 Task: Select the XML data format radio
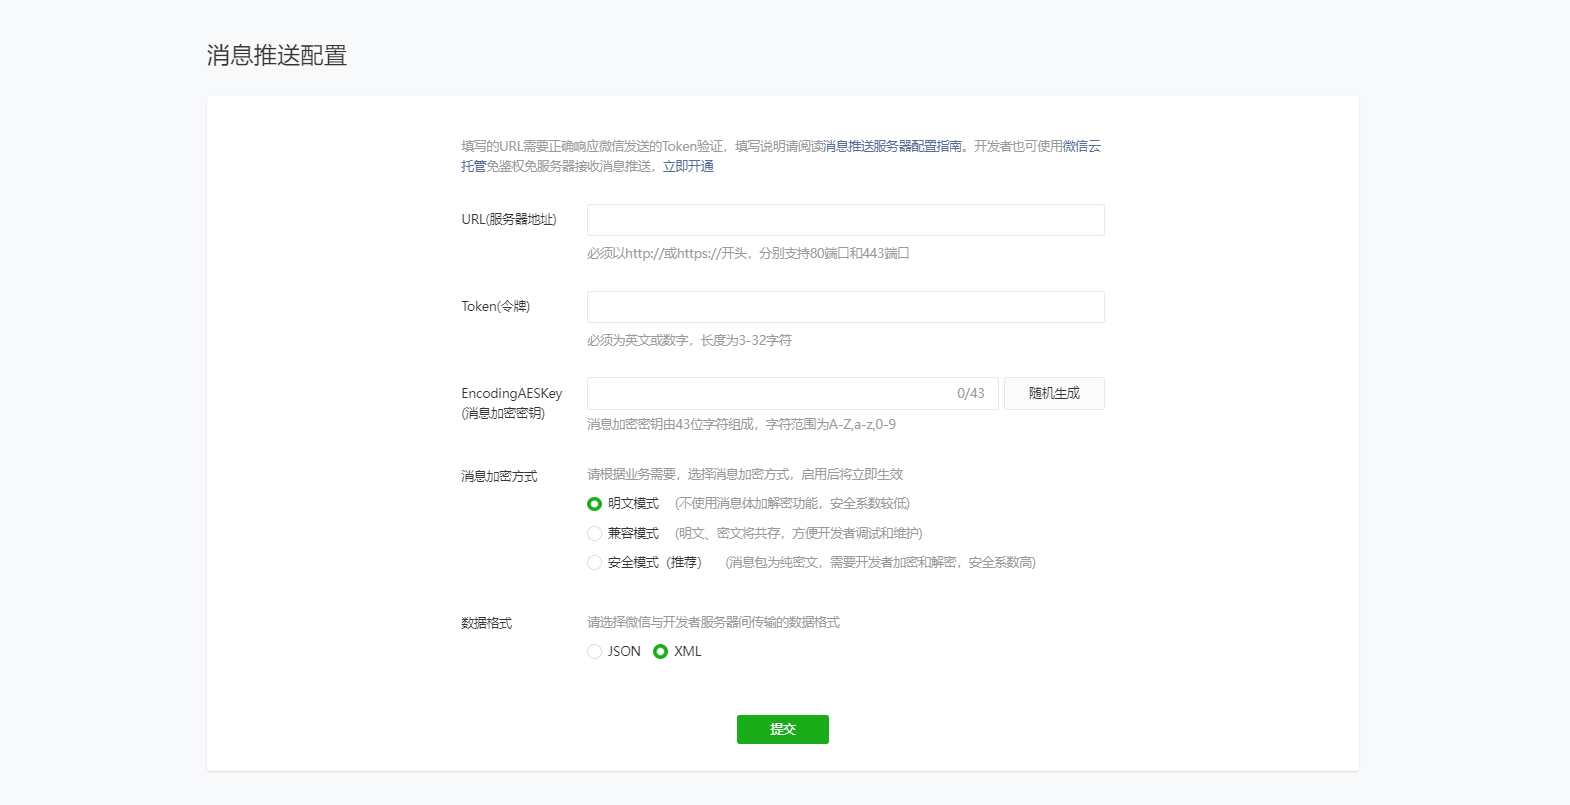(660, 652)
